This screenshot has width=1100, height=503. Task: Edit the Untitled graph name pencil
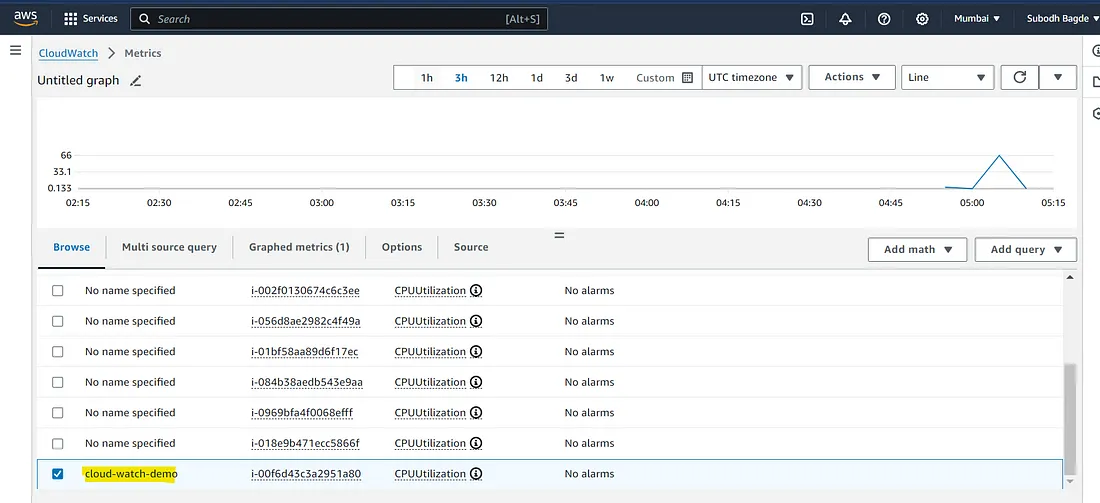[x=136, y=81]
